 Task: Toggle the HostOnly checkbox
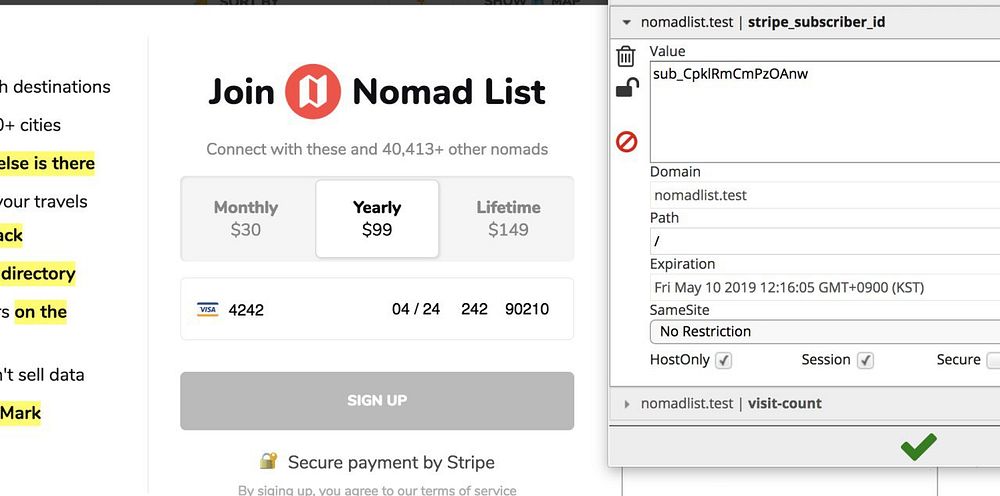tap(723, 360)
